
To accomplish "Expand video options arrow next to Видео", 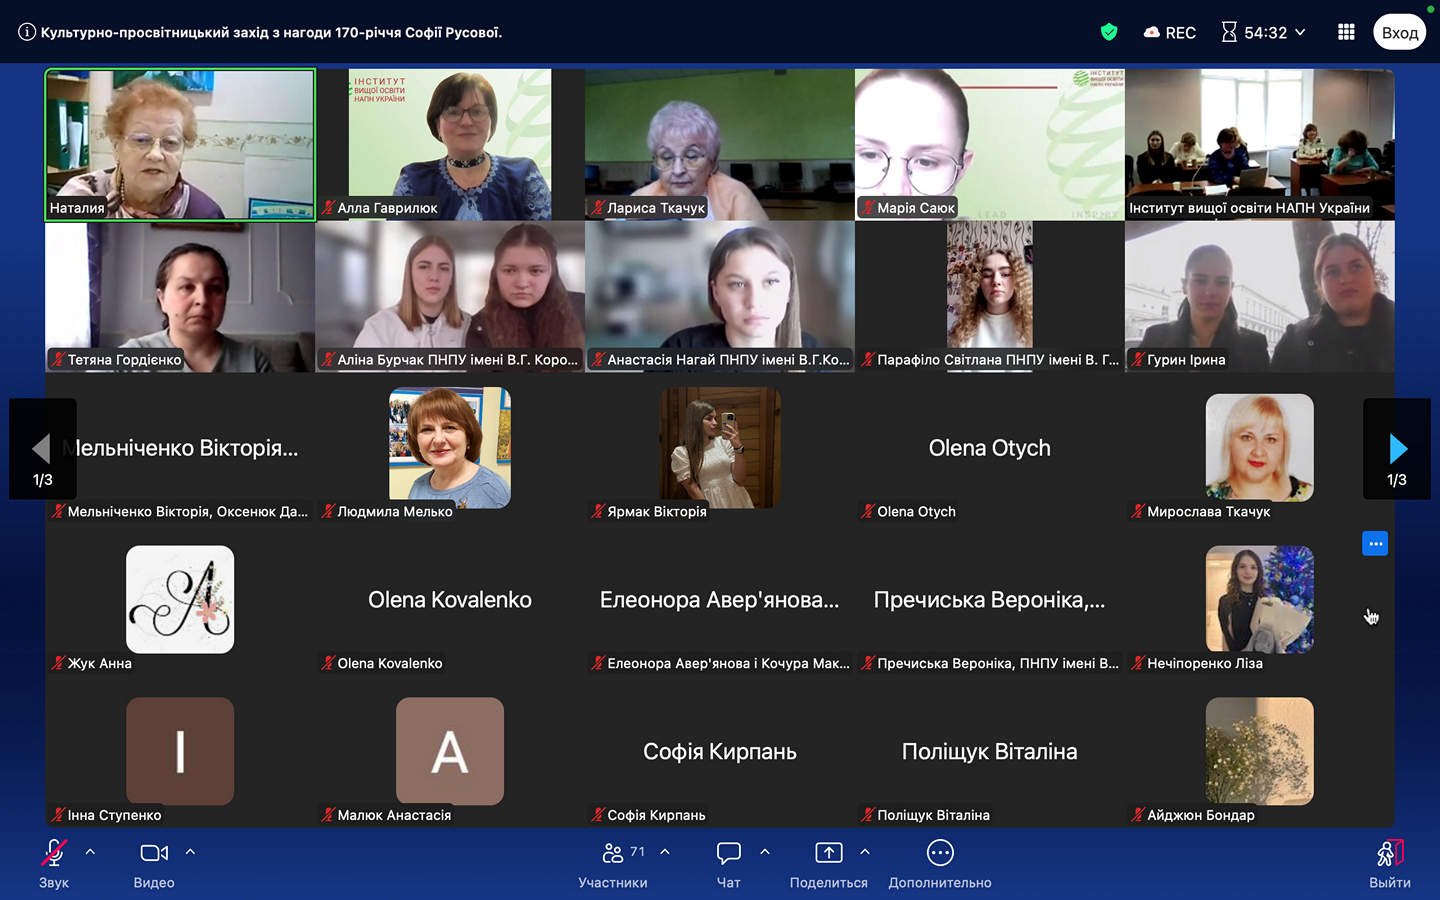I will tap(190, 852).
